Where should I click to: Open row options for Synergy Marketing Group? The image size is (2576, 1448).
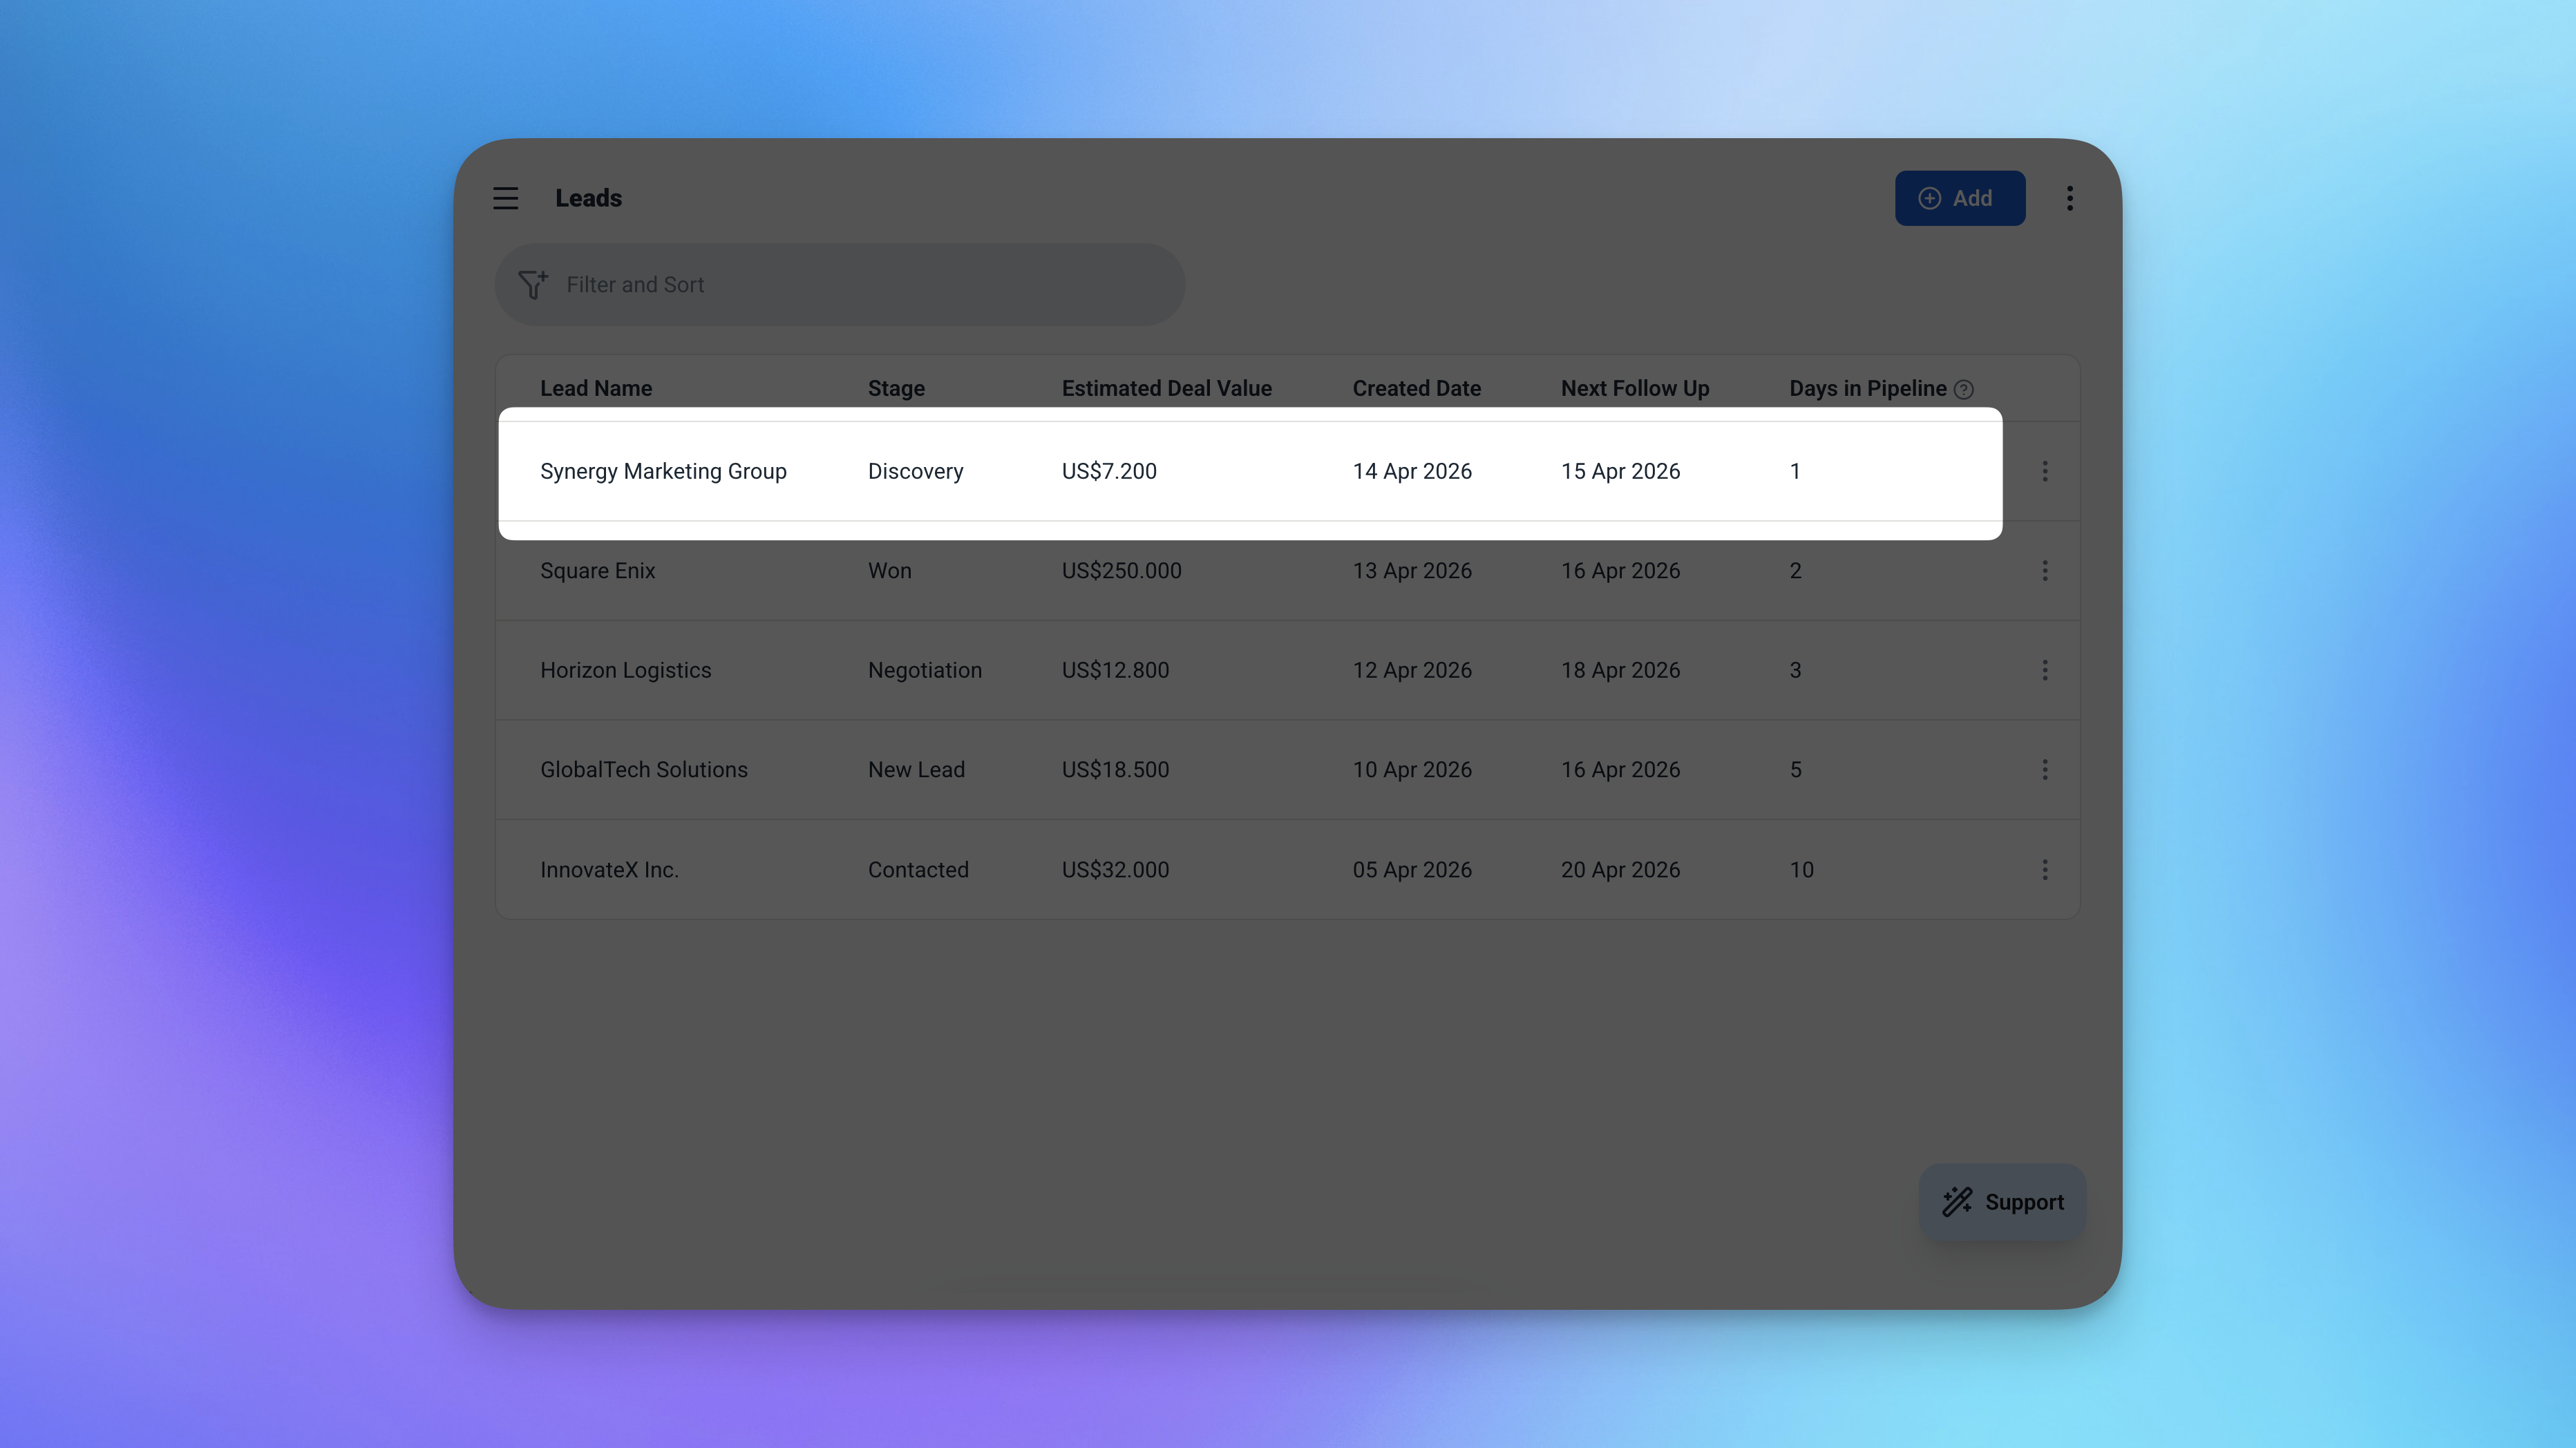[2044, 471]
